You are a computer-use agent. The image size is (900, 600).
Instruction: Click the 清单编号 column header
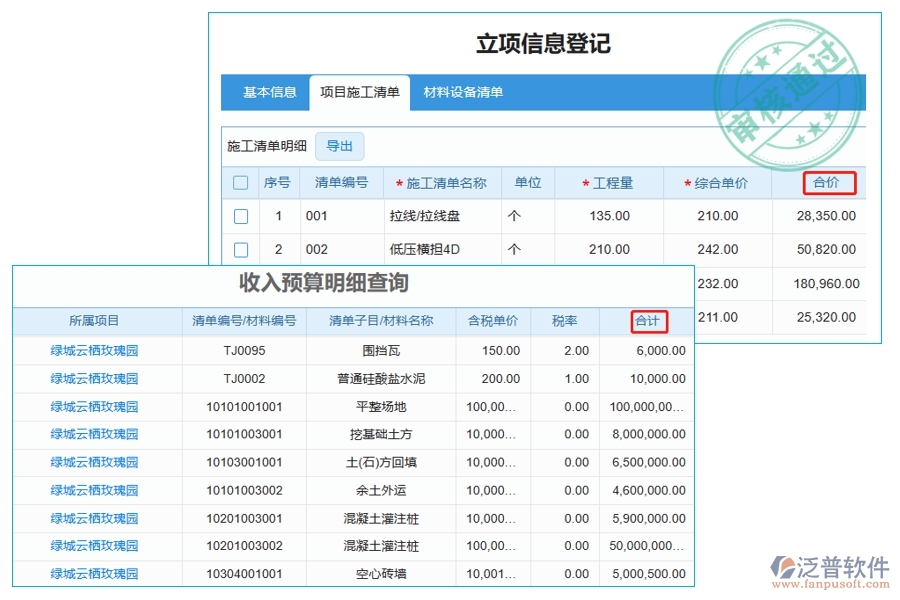coord(341,182)
